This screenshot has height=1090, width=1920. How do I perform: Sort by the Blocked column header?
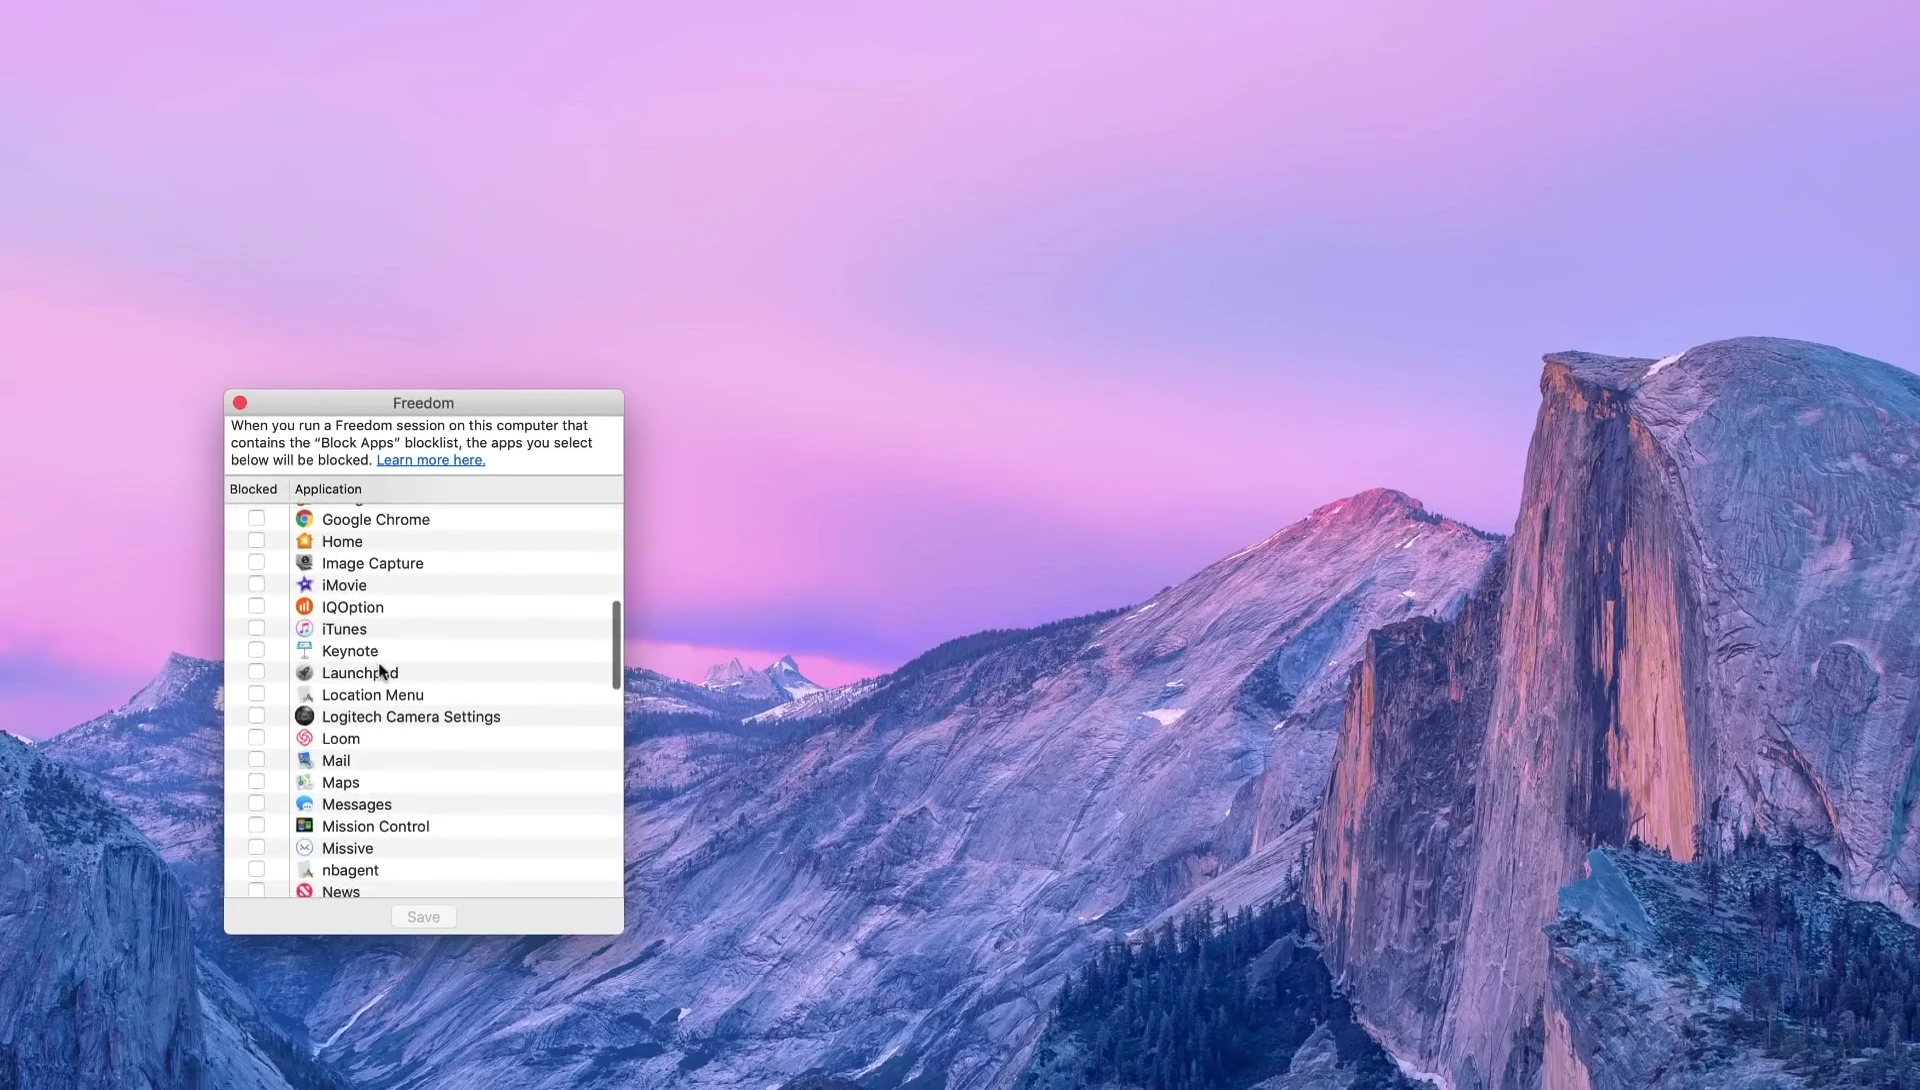[254, 489]
